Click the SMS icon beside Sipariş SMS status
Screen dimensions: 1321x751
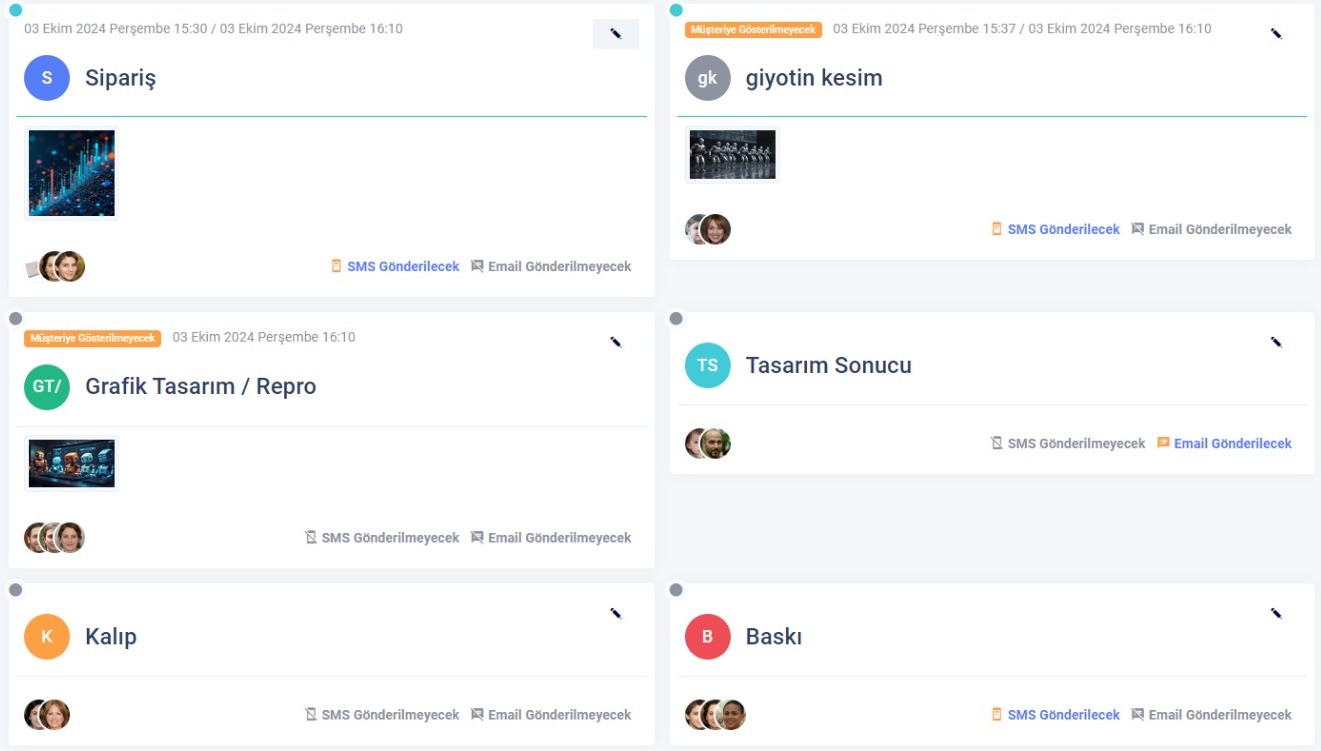[x=334, y=266]
